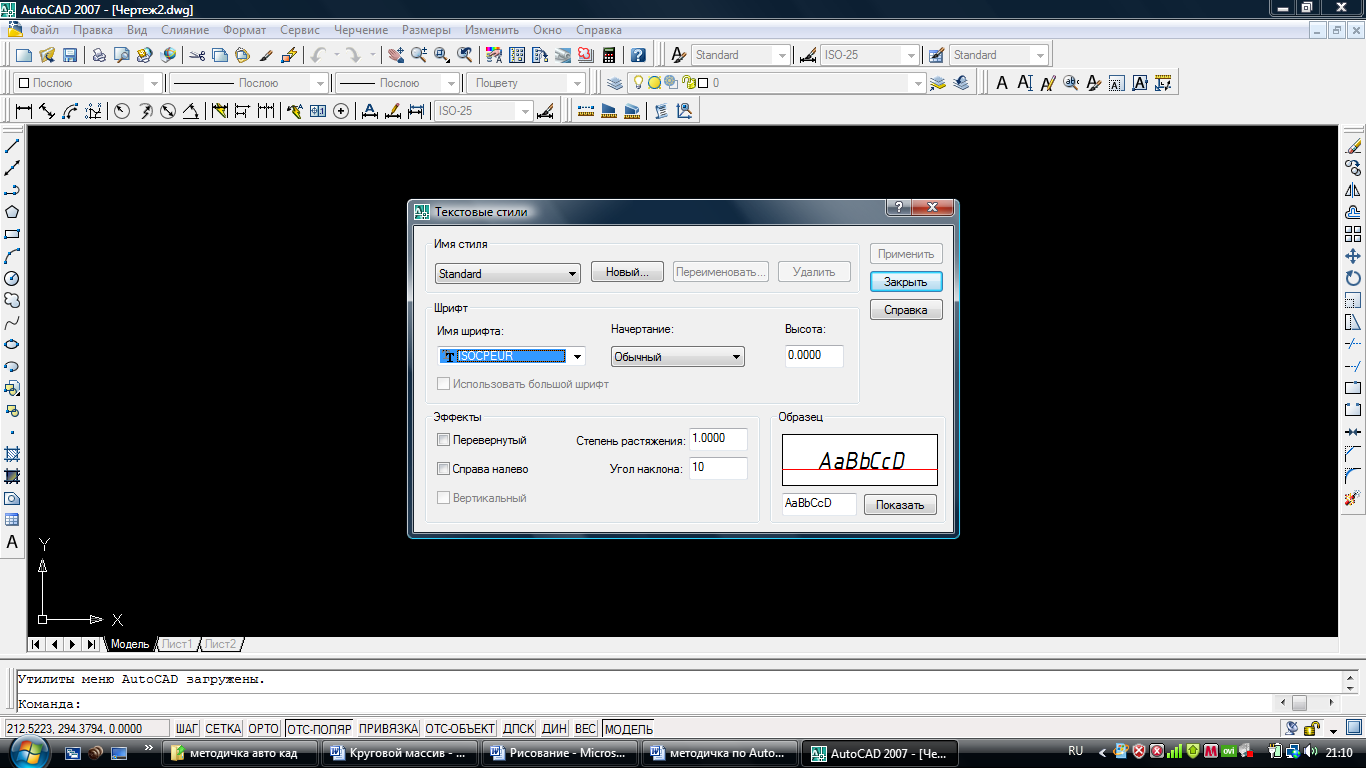Image resolution: width=1366 pixels, height=768 pixels.
Task: Open the Размеры menu
Action: [426, 30]
